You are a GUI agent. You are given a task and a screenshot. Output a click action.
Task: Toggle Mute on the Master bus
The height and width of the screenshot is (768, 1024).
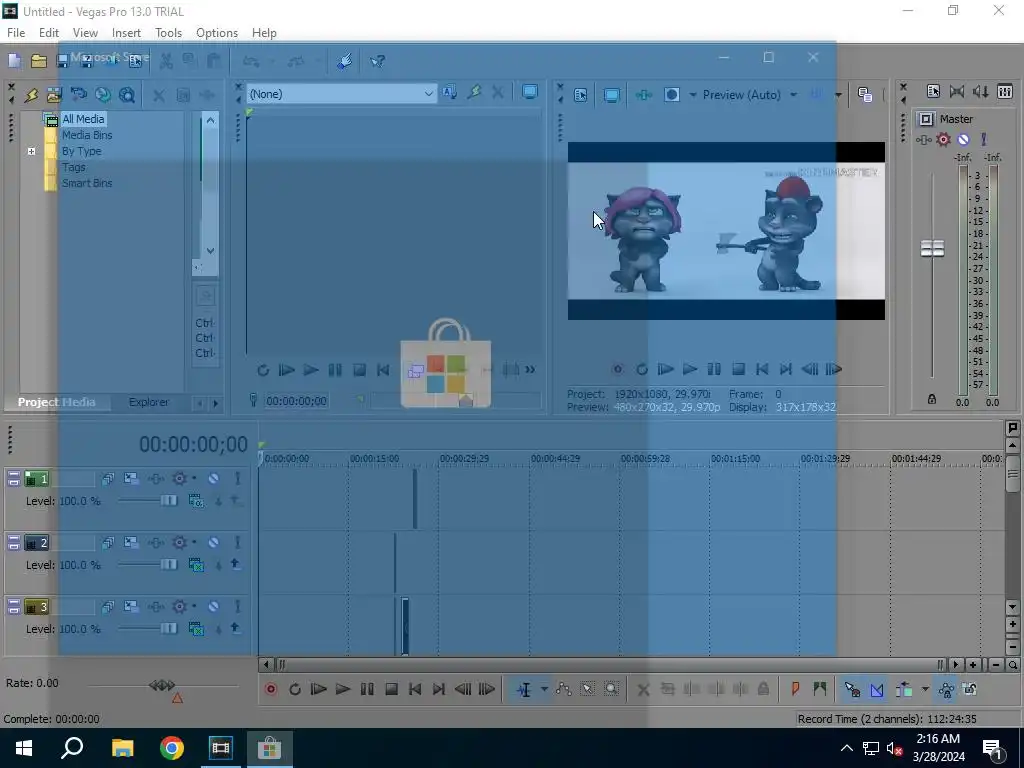[963, 139]
